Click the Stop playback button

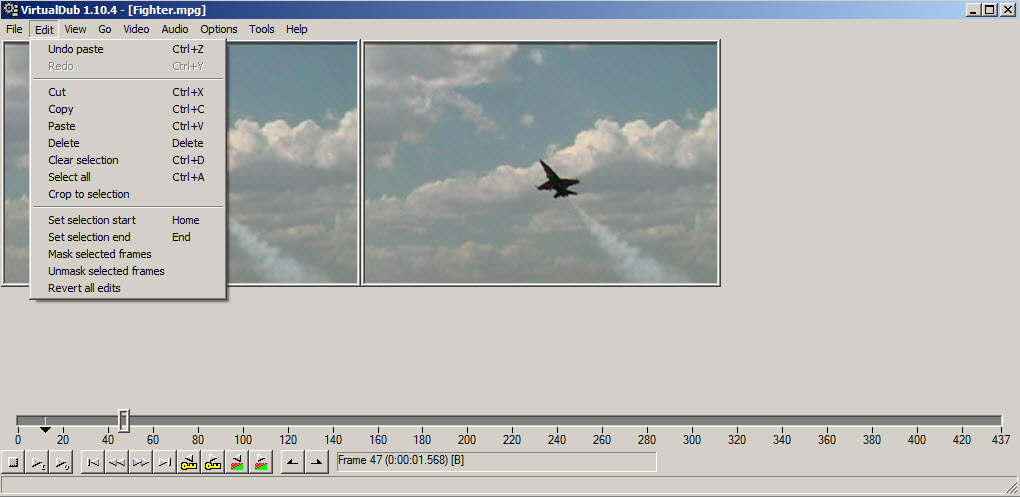coord(13,463)
